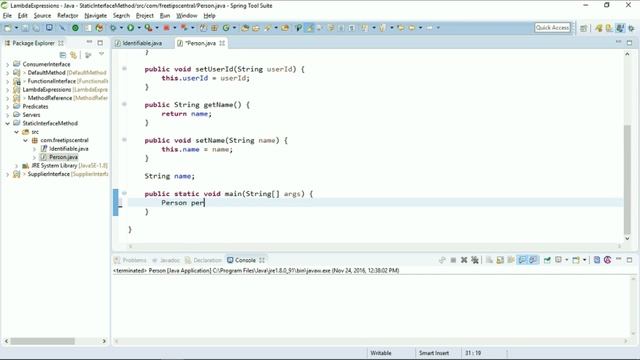The height and width of the screenshot is (360, 640).
Task: Click Collapse All in Package Explorer
Action: [x=62, y=55]
